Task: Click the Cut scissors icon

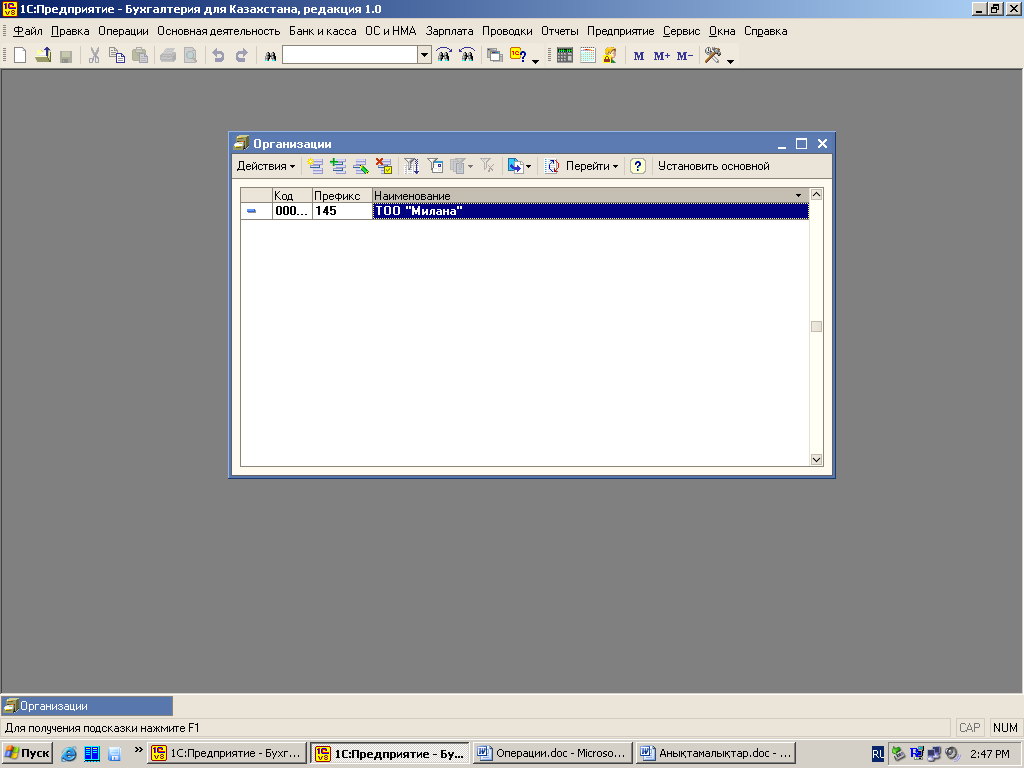Action: pyautogui.click(x=95, y=56)
